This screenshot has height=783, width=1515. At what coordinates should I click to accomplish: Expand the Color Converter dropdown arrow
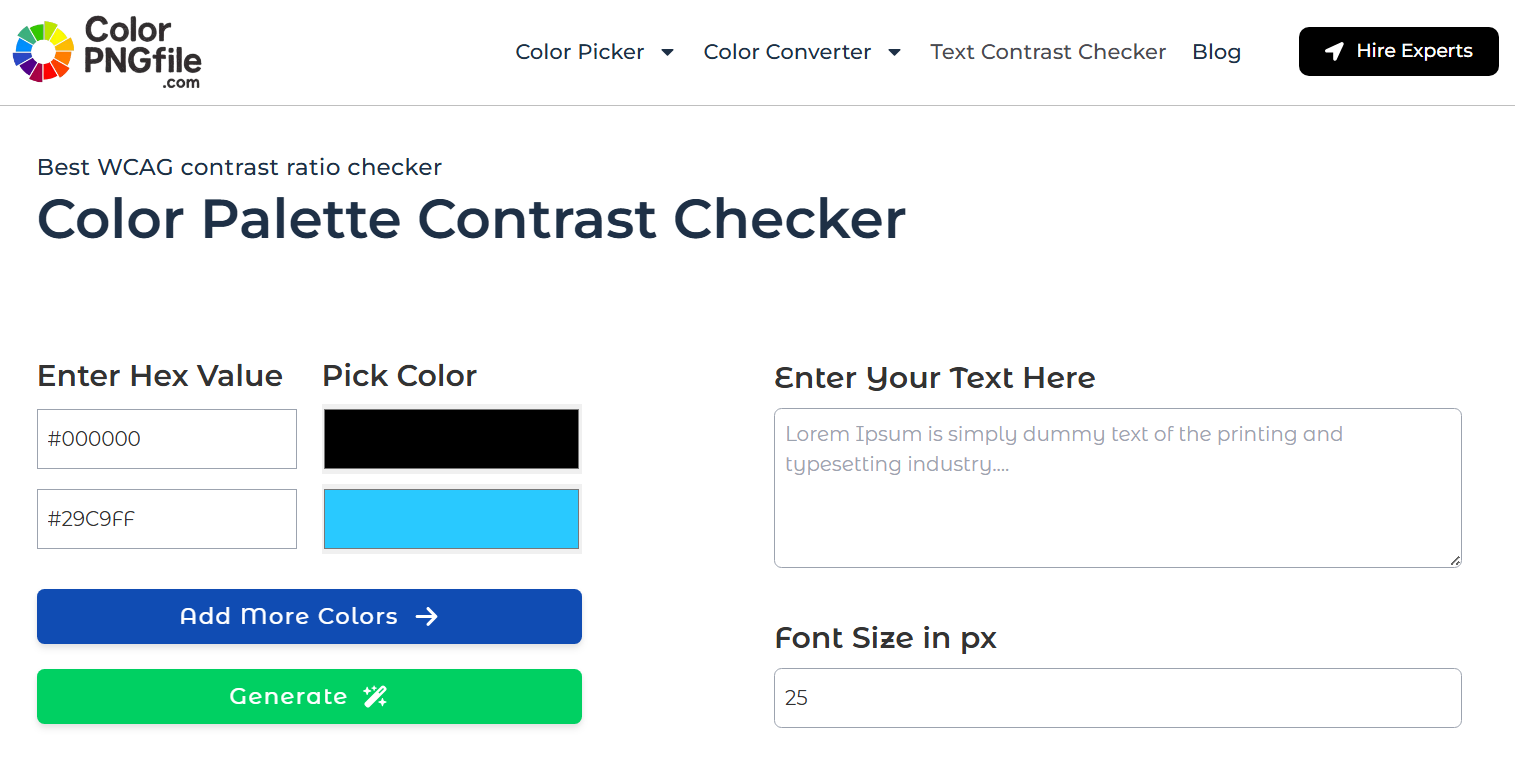[895, 52]
